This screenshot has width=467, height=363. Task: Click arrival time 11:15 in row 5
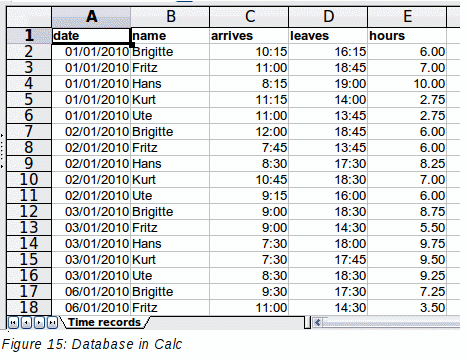pyautogui.click(x=249, y=100)
